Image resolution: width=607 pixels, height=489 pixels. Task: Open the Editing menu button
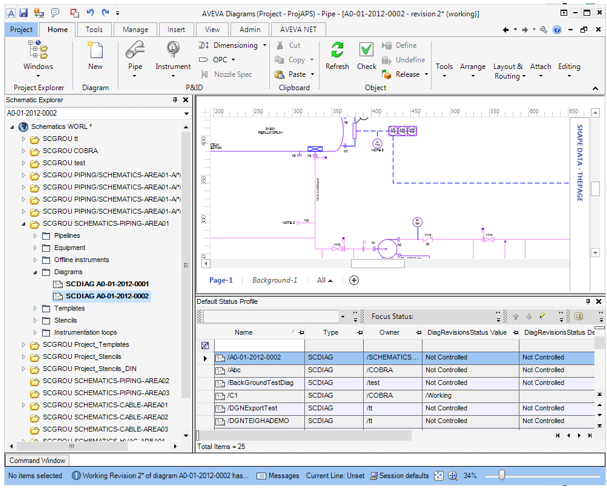[x=569, y=69]
